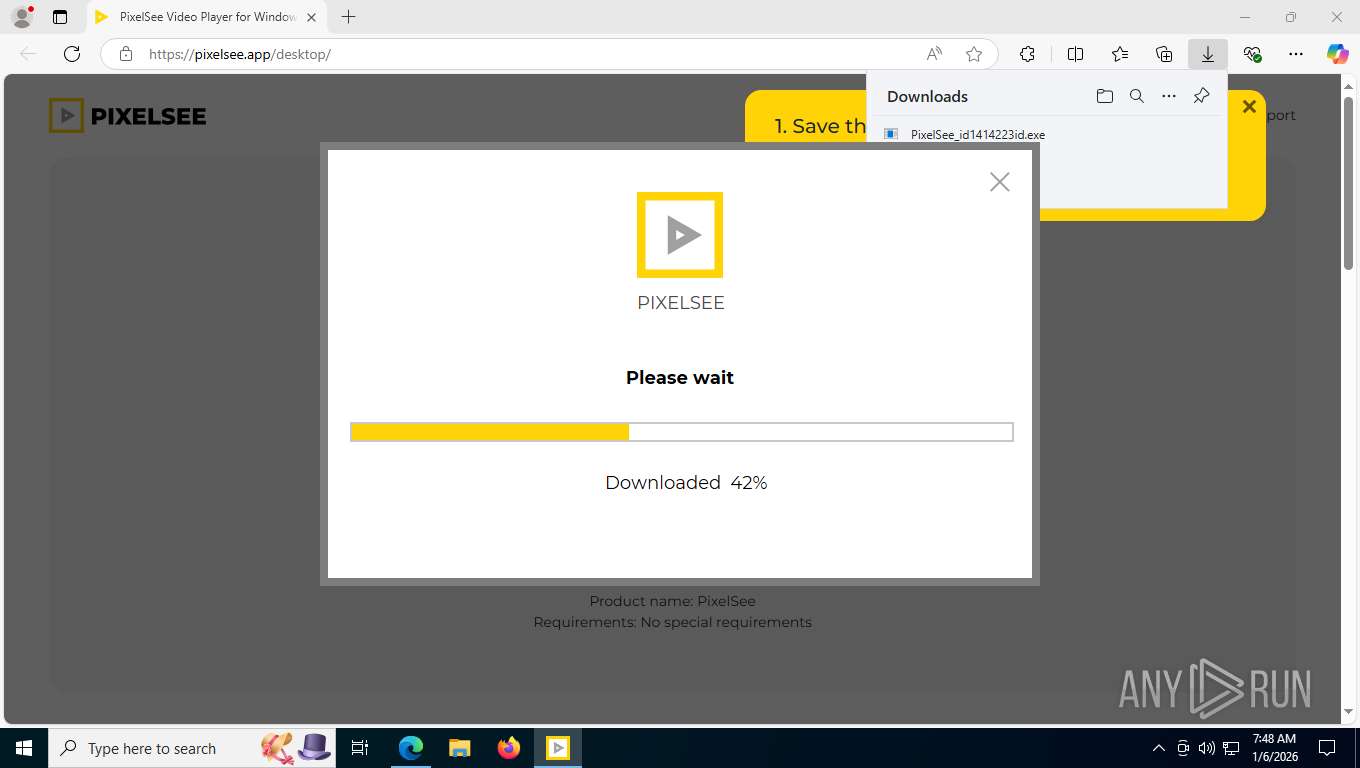The height and width of the screenshot is (768, 1360).
Task: Add this page to favorites
Action: [x=974, y=54]
